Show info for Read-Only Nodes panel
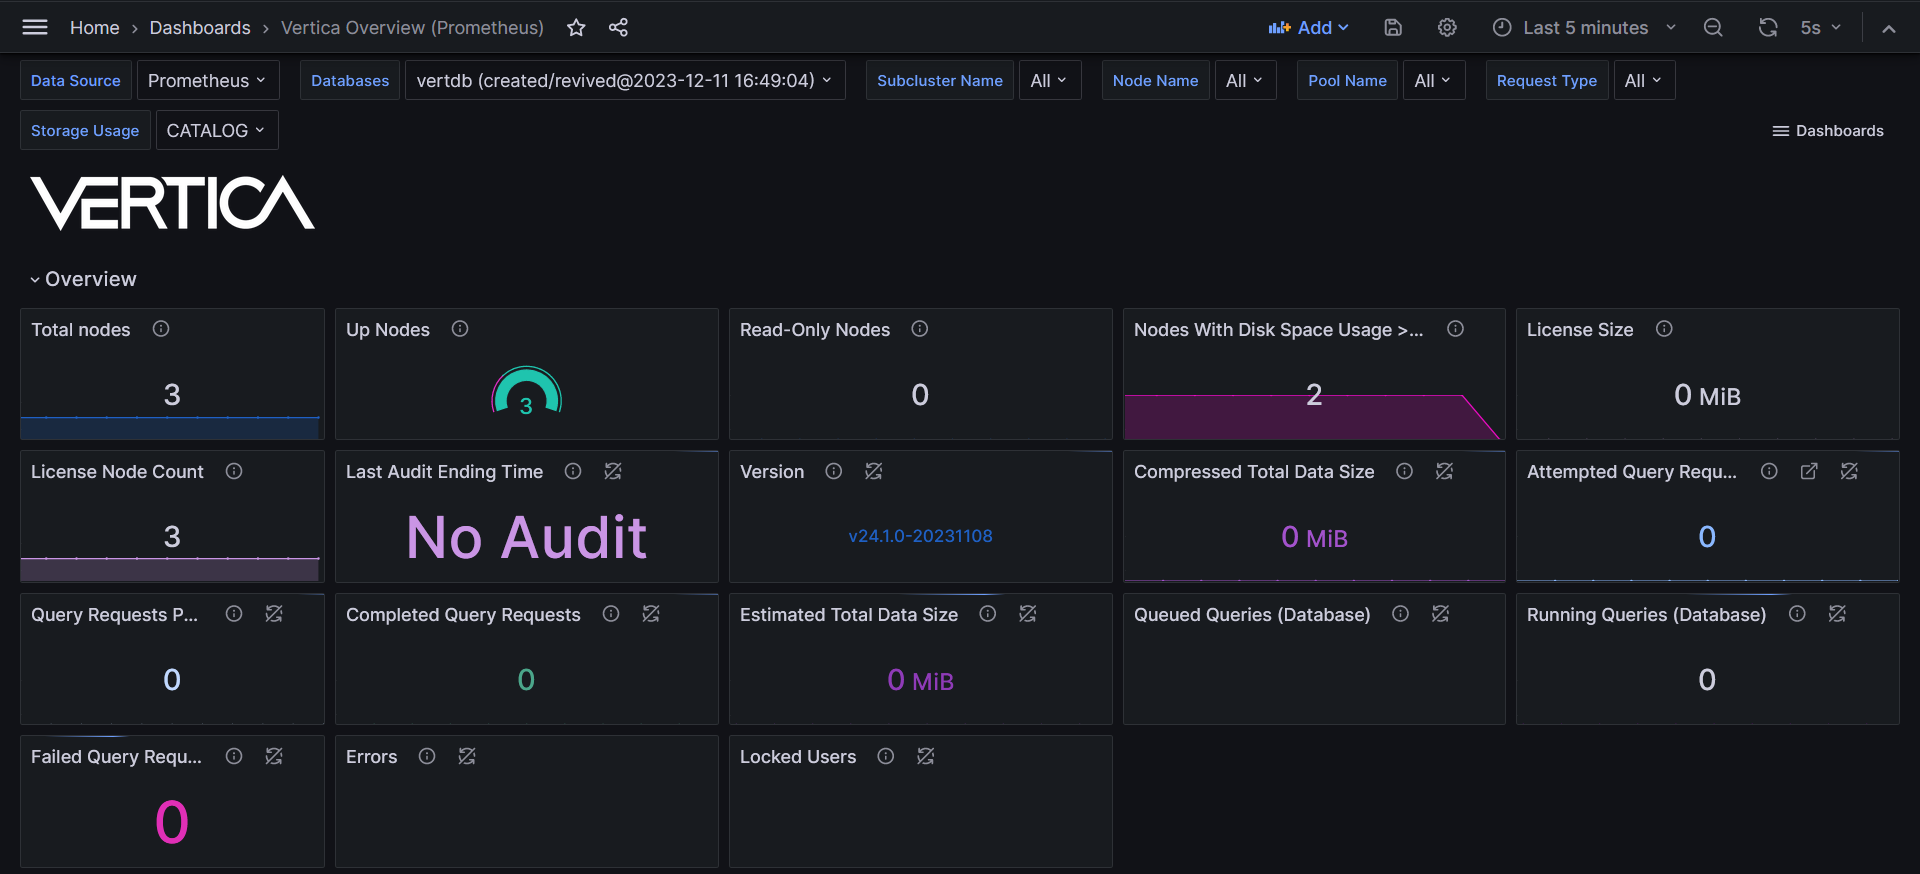 click(920, 329)
